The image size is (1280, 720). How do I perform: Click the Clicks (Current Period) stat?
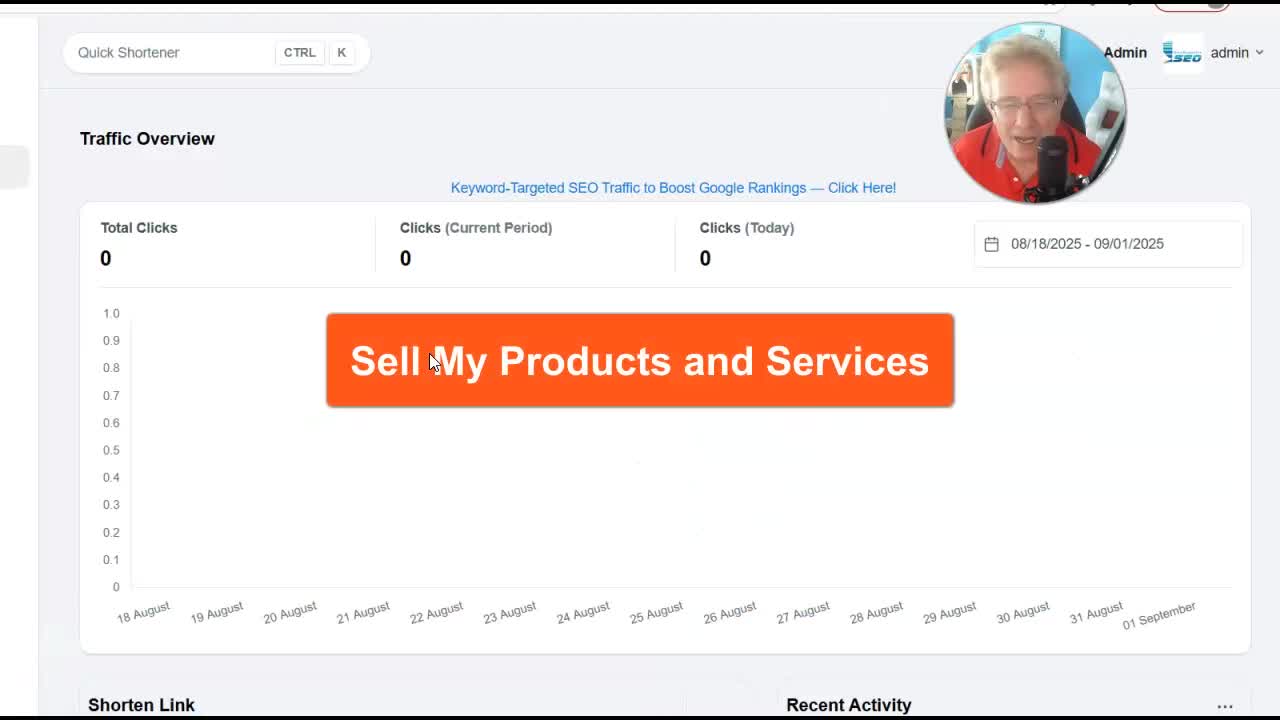(x=476, y=244)
